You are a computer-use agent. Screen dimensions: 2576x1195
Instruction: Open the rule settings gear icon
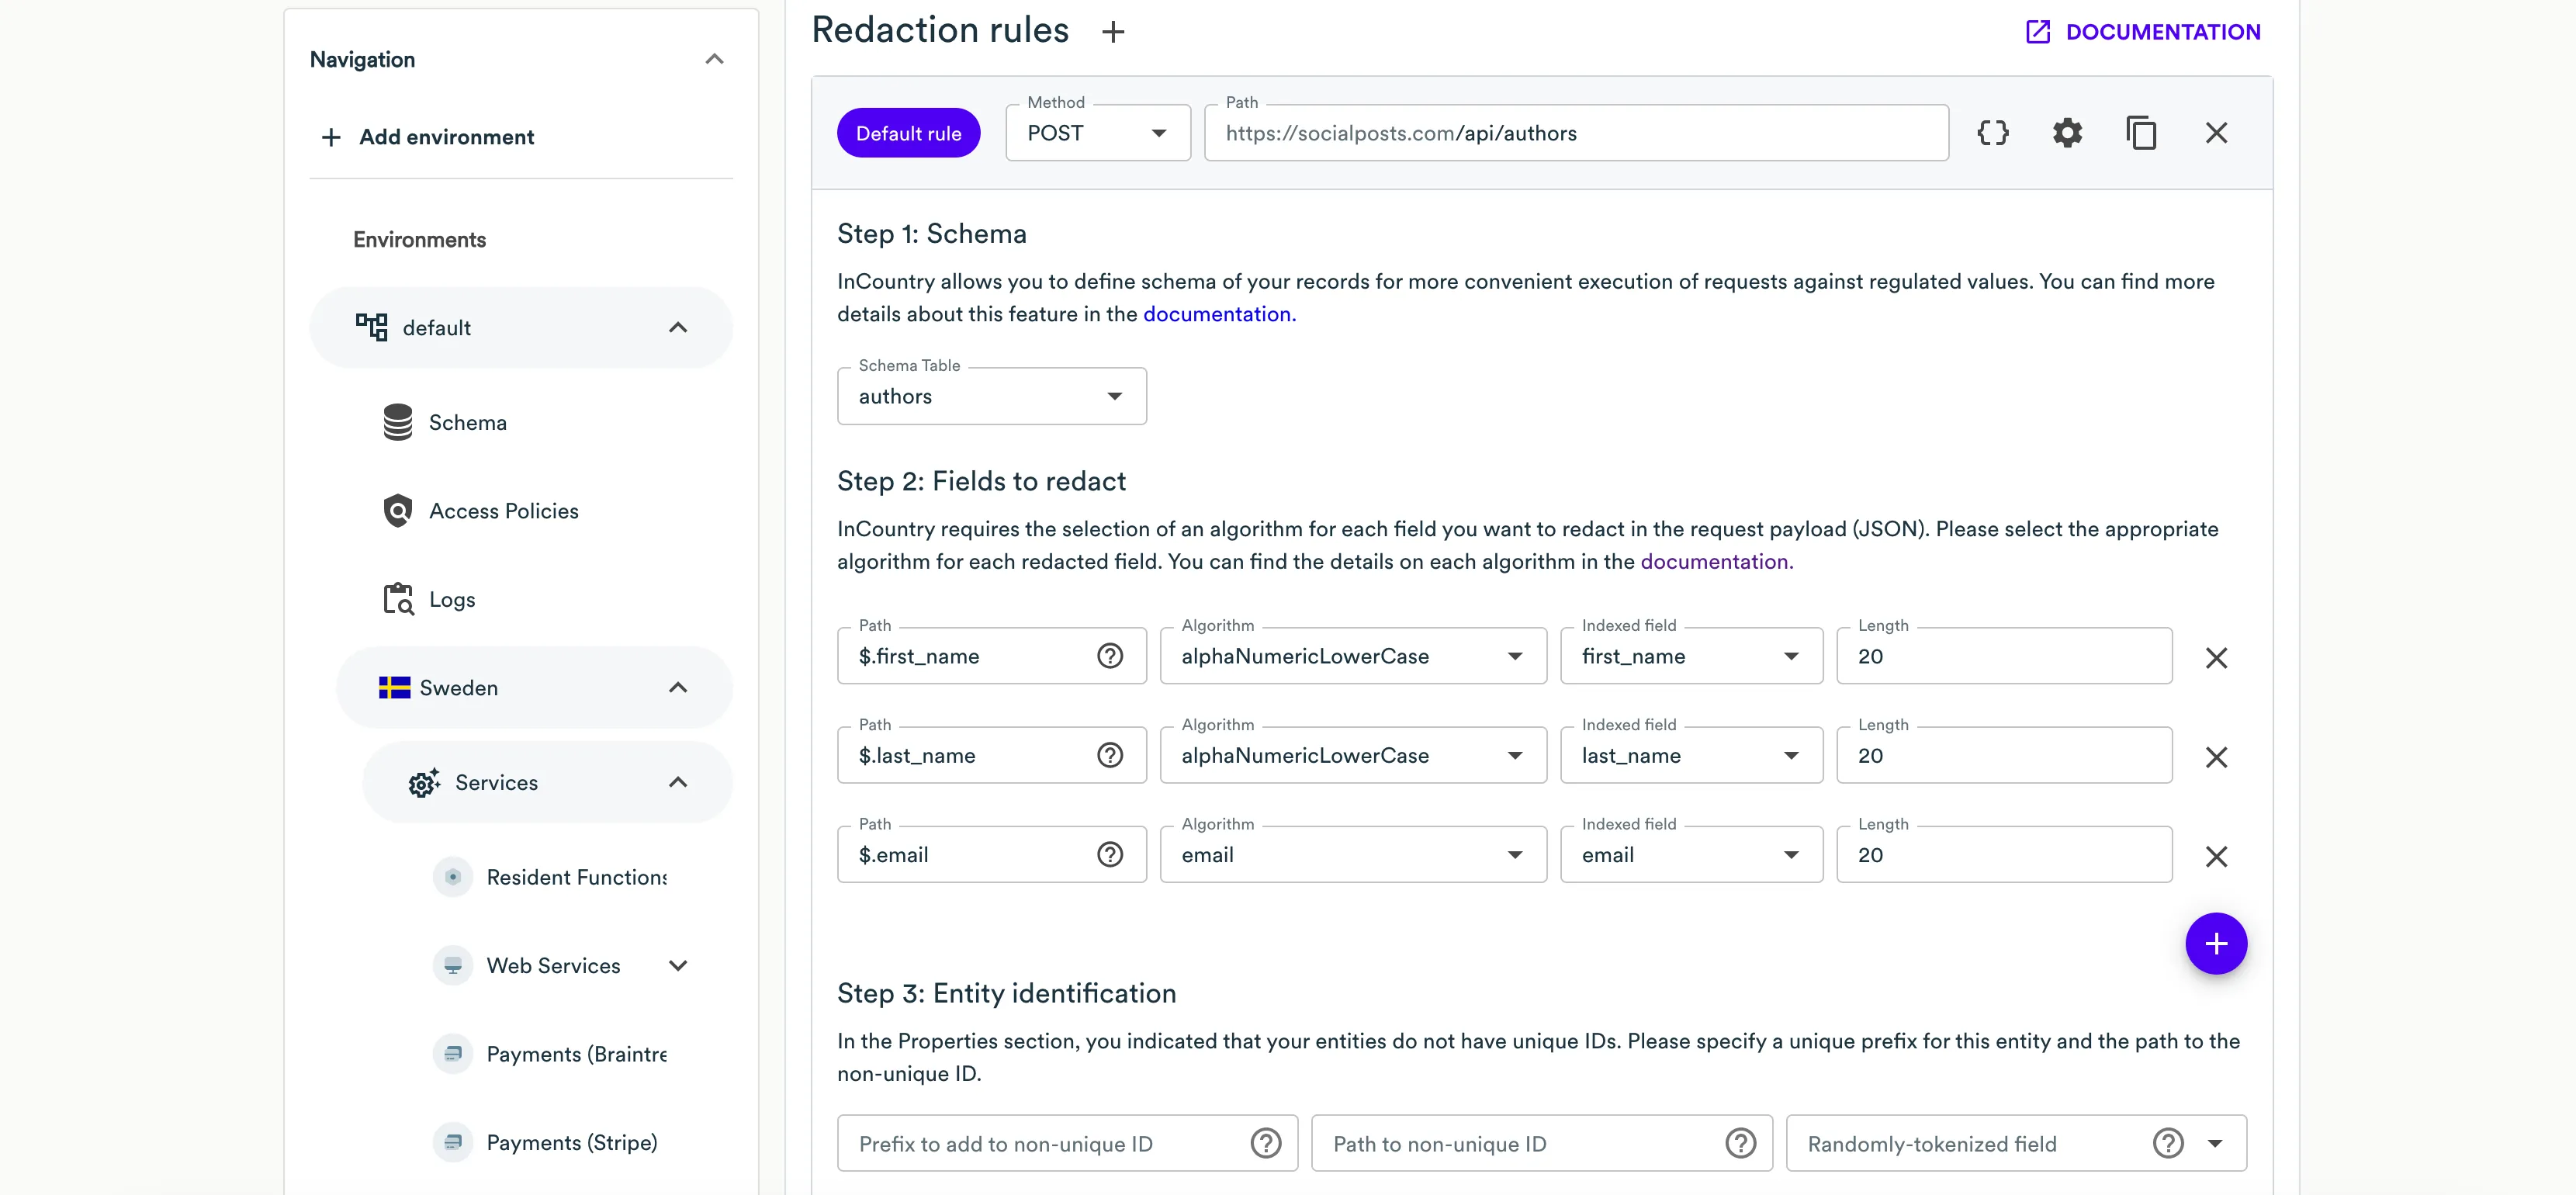2067,132
